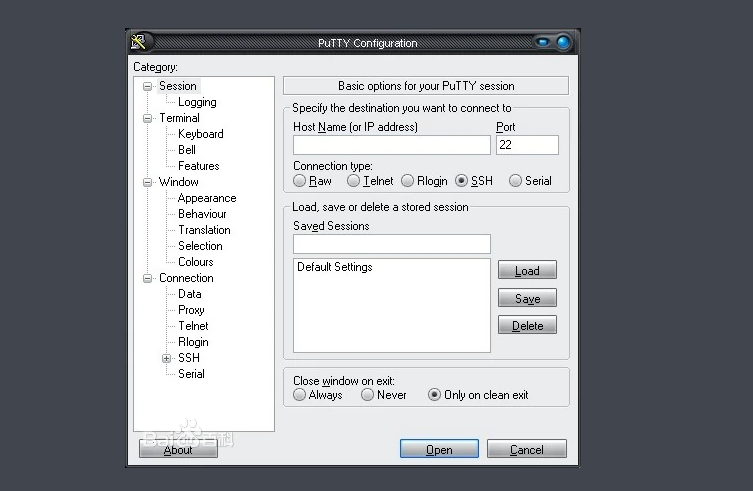Open the Bell category
The height and width of the screenshot is (491, 753).
(x=187, y=150)
